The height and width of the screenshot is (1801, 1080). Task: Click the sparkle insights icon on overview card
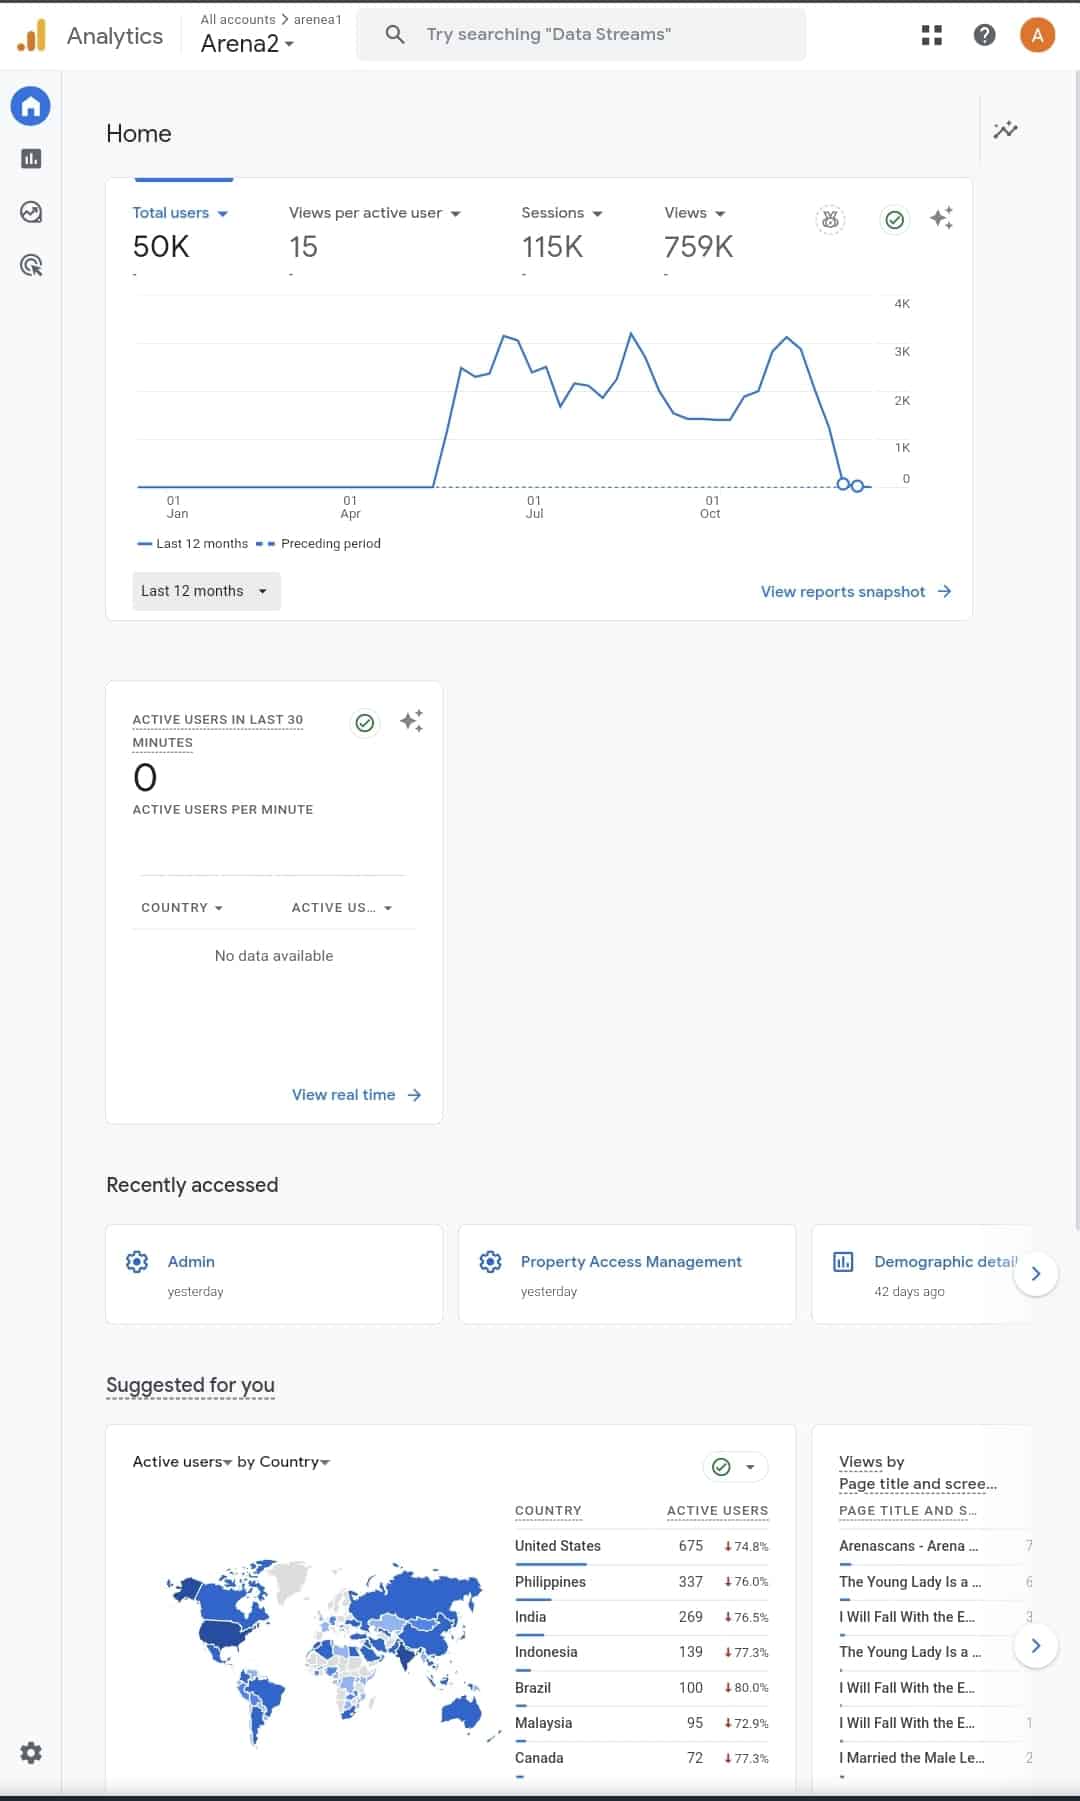point(941,218)
